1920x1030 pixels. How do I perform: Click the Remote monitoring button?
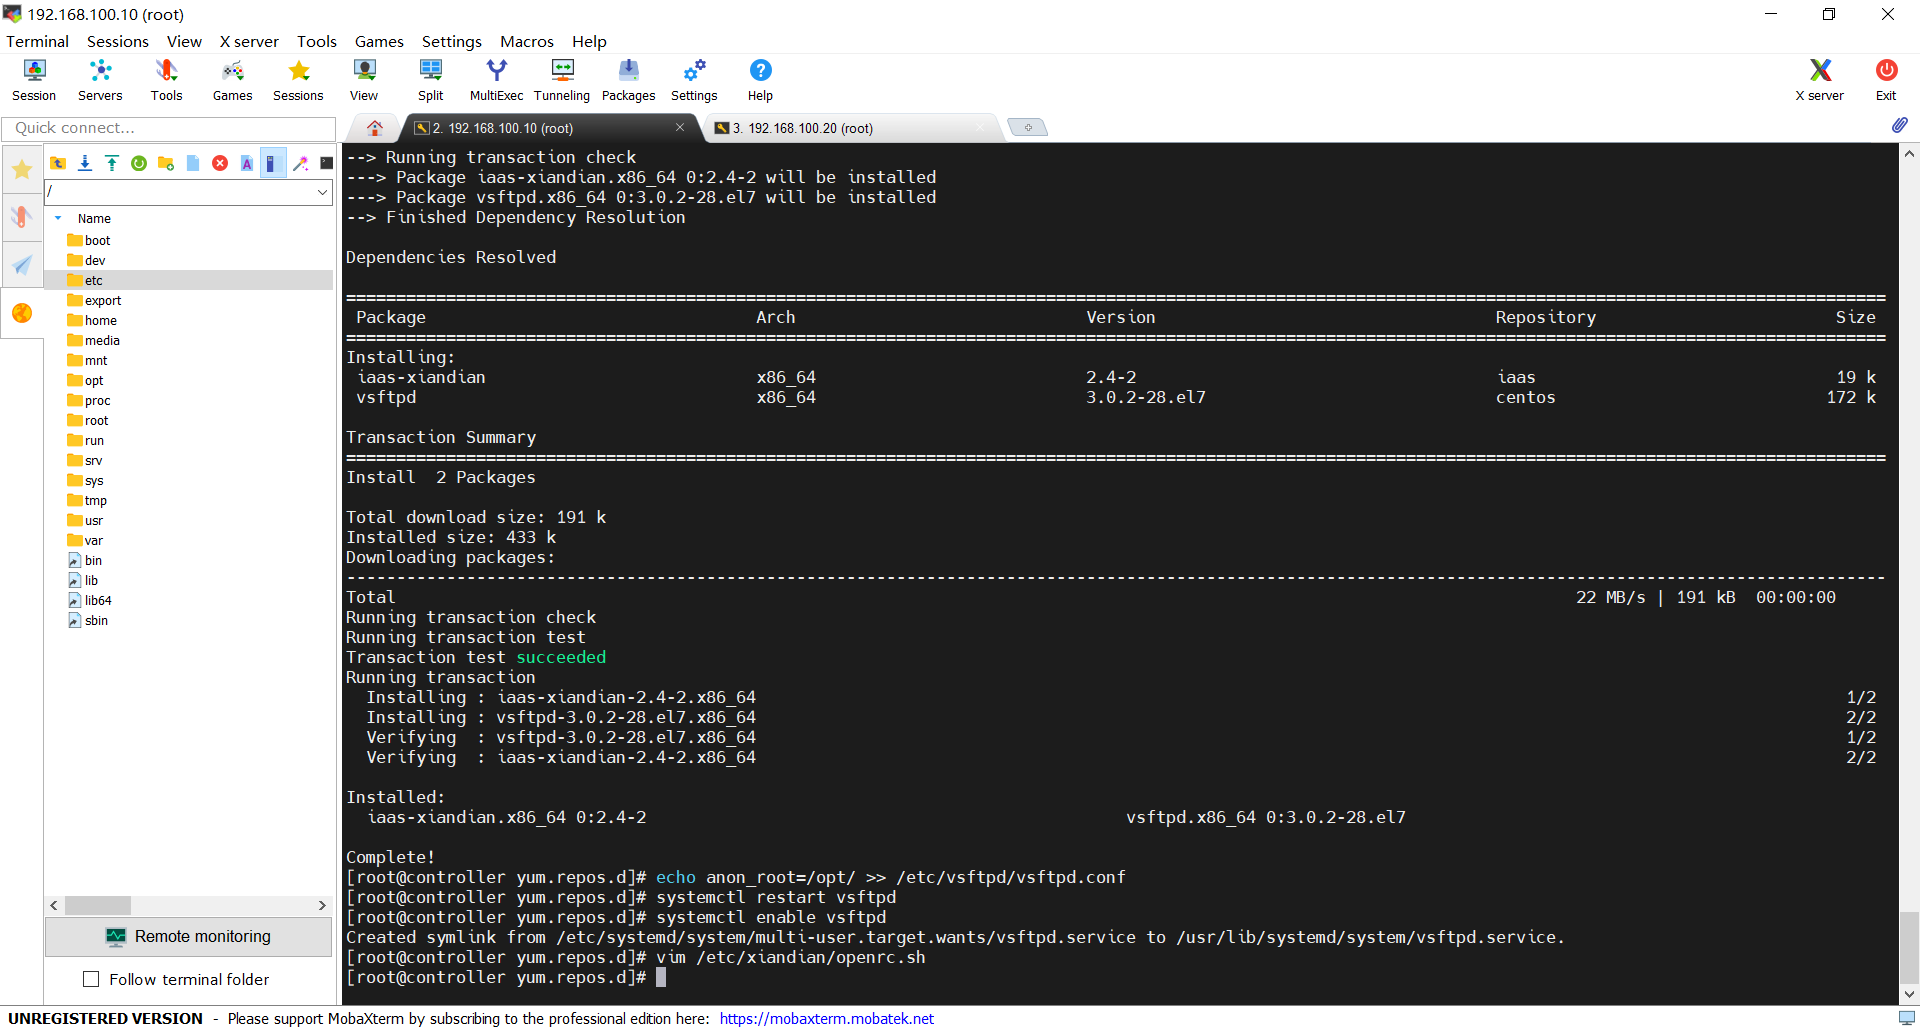188,936
